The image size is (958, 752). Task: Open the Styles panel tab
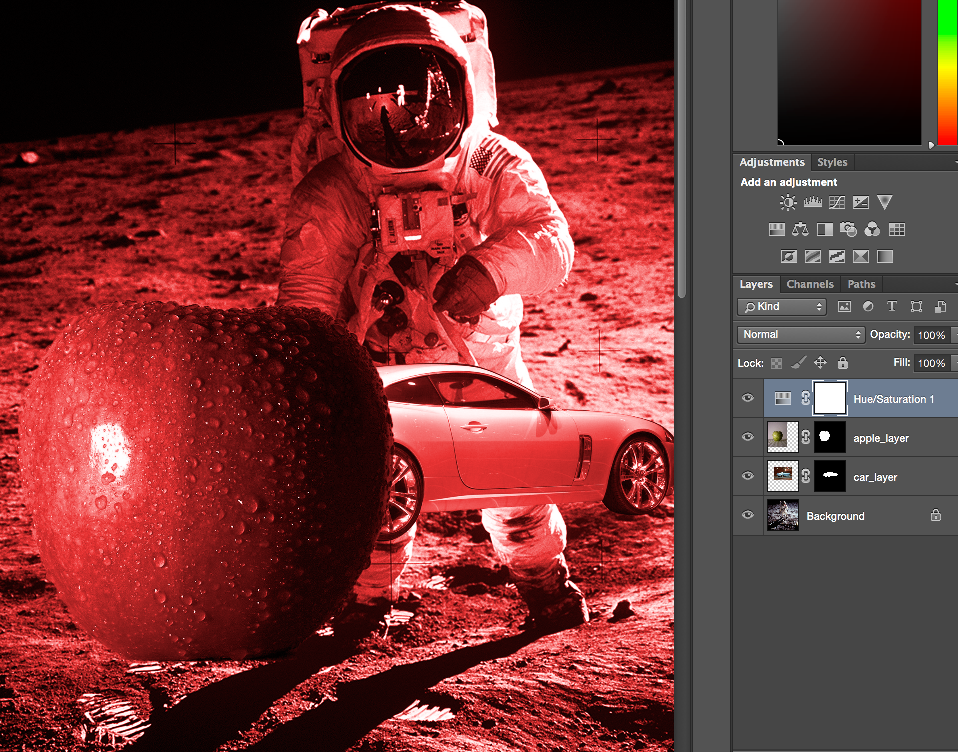832,162
